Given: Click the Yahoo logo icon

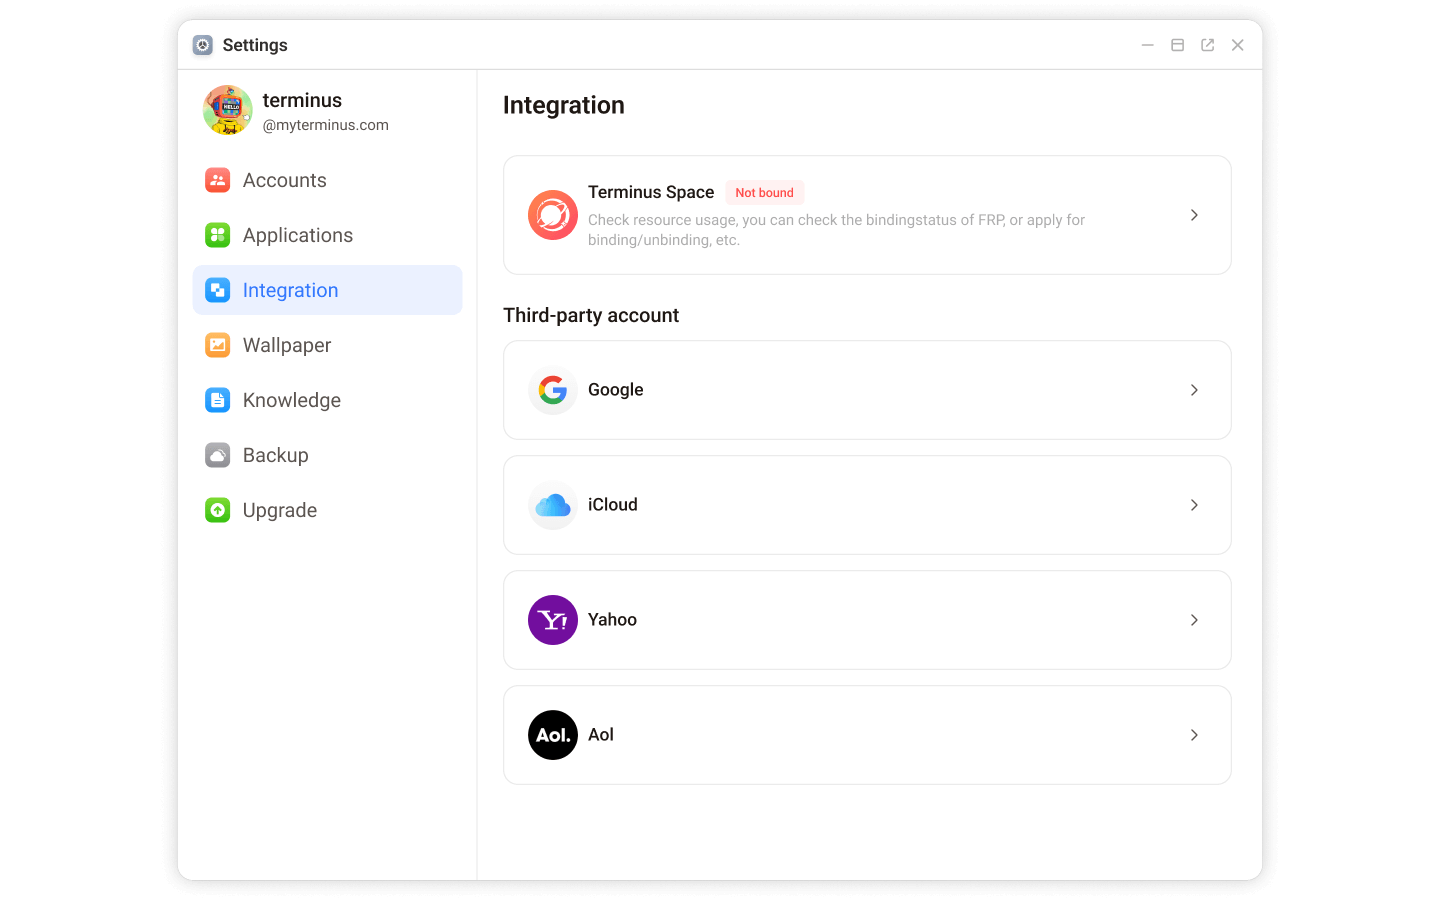Looking at the screenshot, I should 553,620.
